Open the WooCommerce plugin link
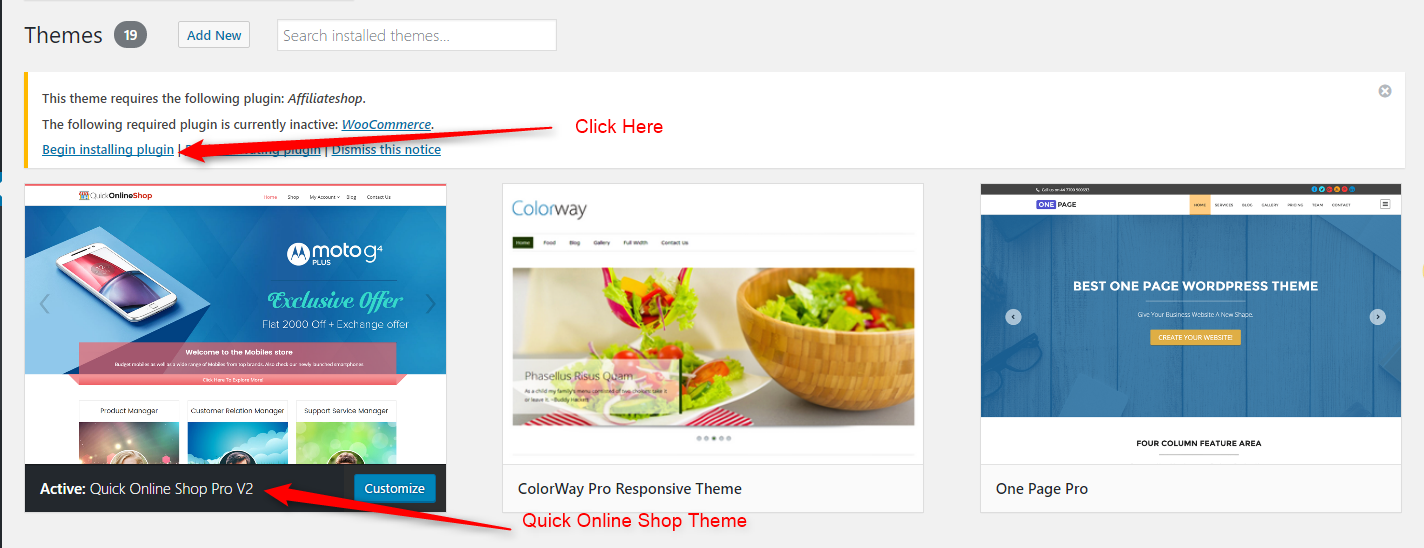The image size is (1424, 548). (387, 124)
